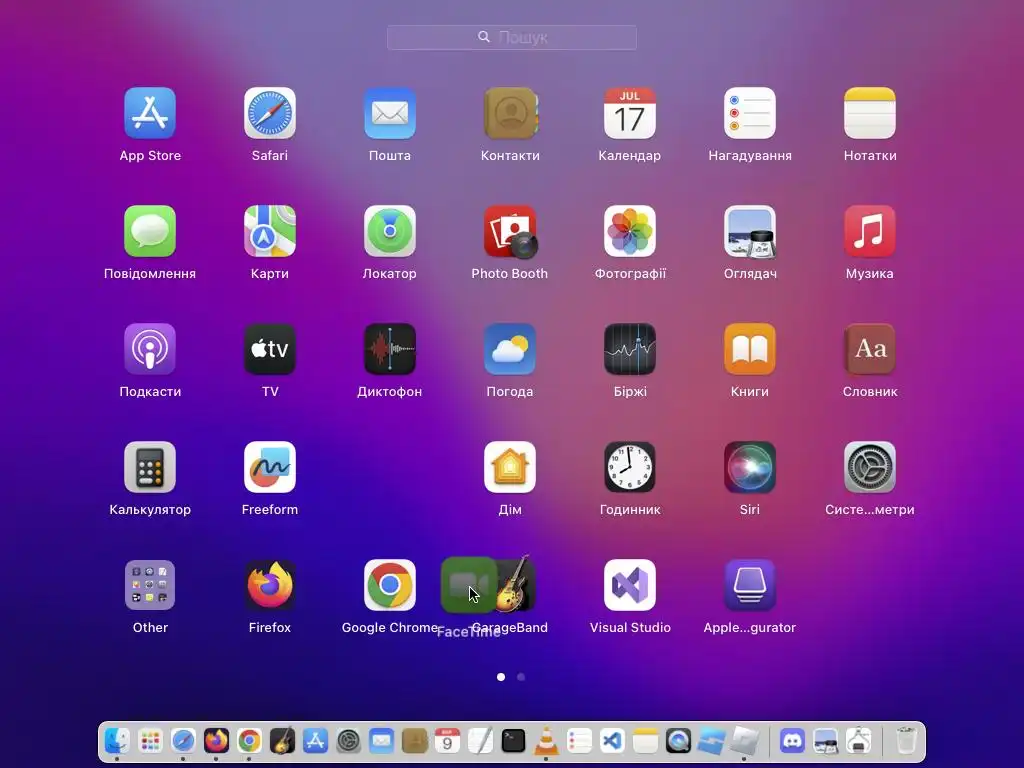Image resolution: width=1024 pixels, height=768 pixels.
Task: Launch the Музика app
Action: pos(870,231)
